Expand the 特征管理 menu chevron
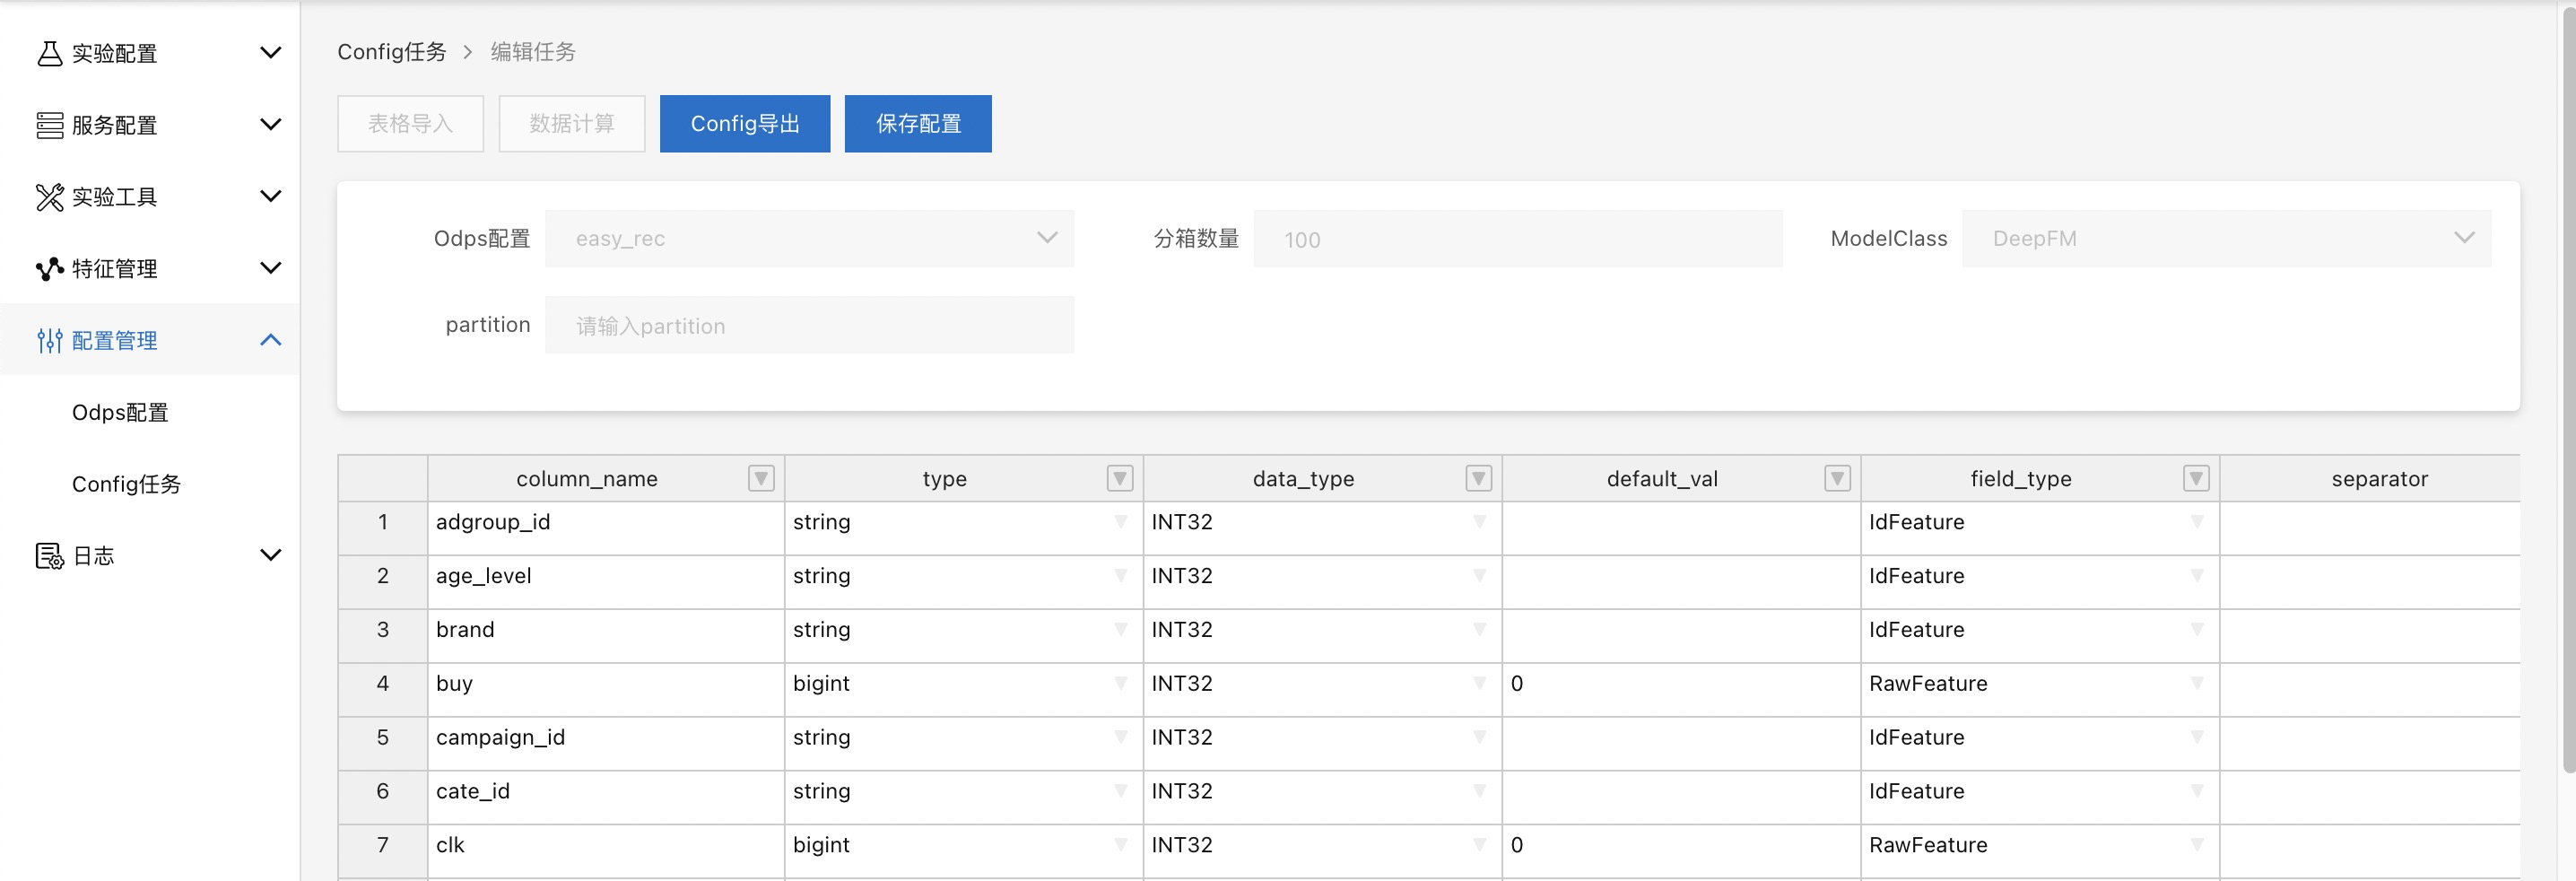This screenshot has width=2576, height=881. pos(270,268)
